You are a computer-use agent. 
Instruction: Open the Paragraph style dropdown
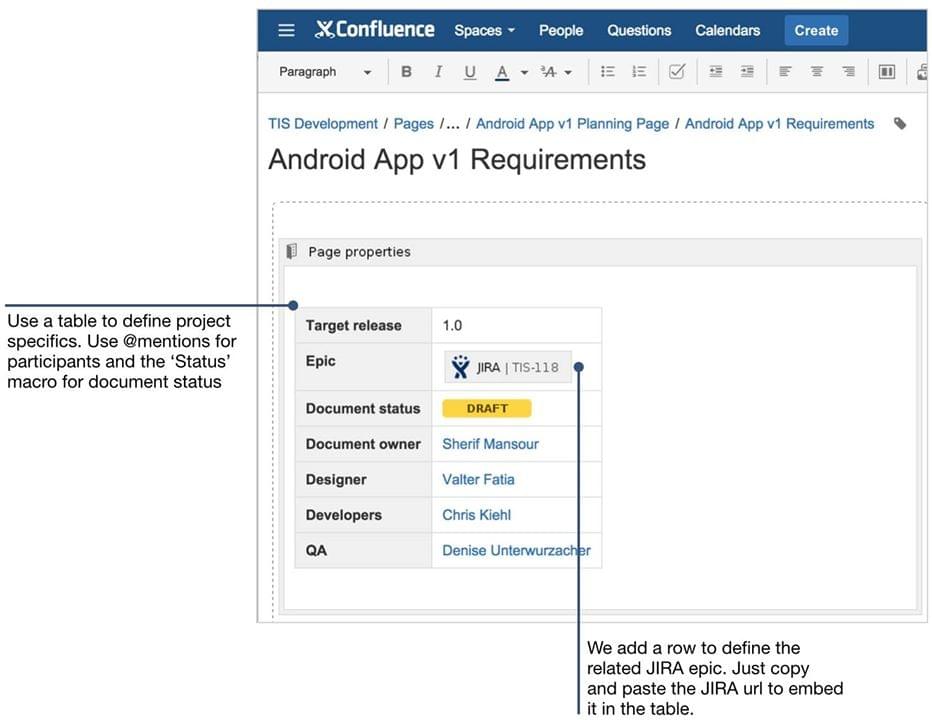pyautogui.click(x=325, y=72)
